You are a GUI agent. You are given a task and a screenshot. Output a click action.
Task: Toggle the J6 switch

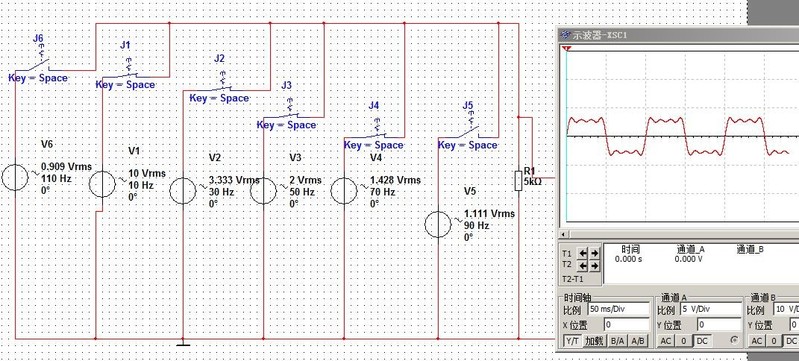[39, 65]
